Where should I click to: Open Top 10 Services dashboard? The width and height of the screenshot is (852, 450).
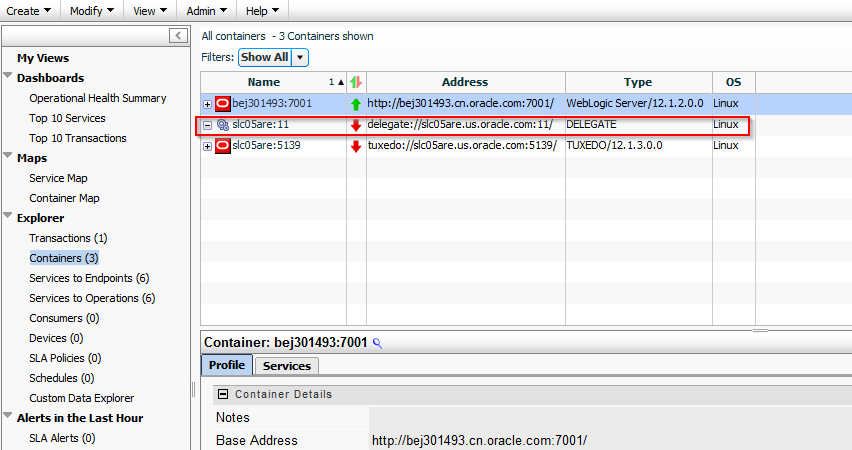(x=67, y=118)
